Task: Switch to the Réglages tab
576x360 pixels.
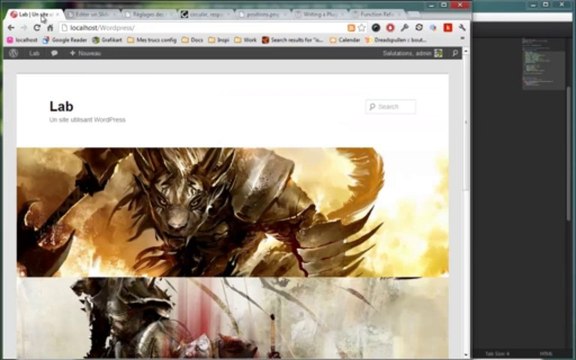Action: pyautogui.click(x=150, y=14)
